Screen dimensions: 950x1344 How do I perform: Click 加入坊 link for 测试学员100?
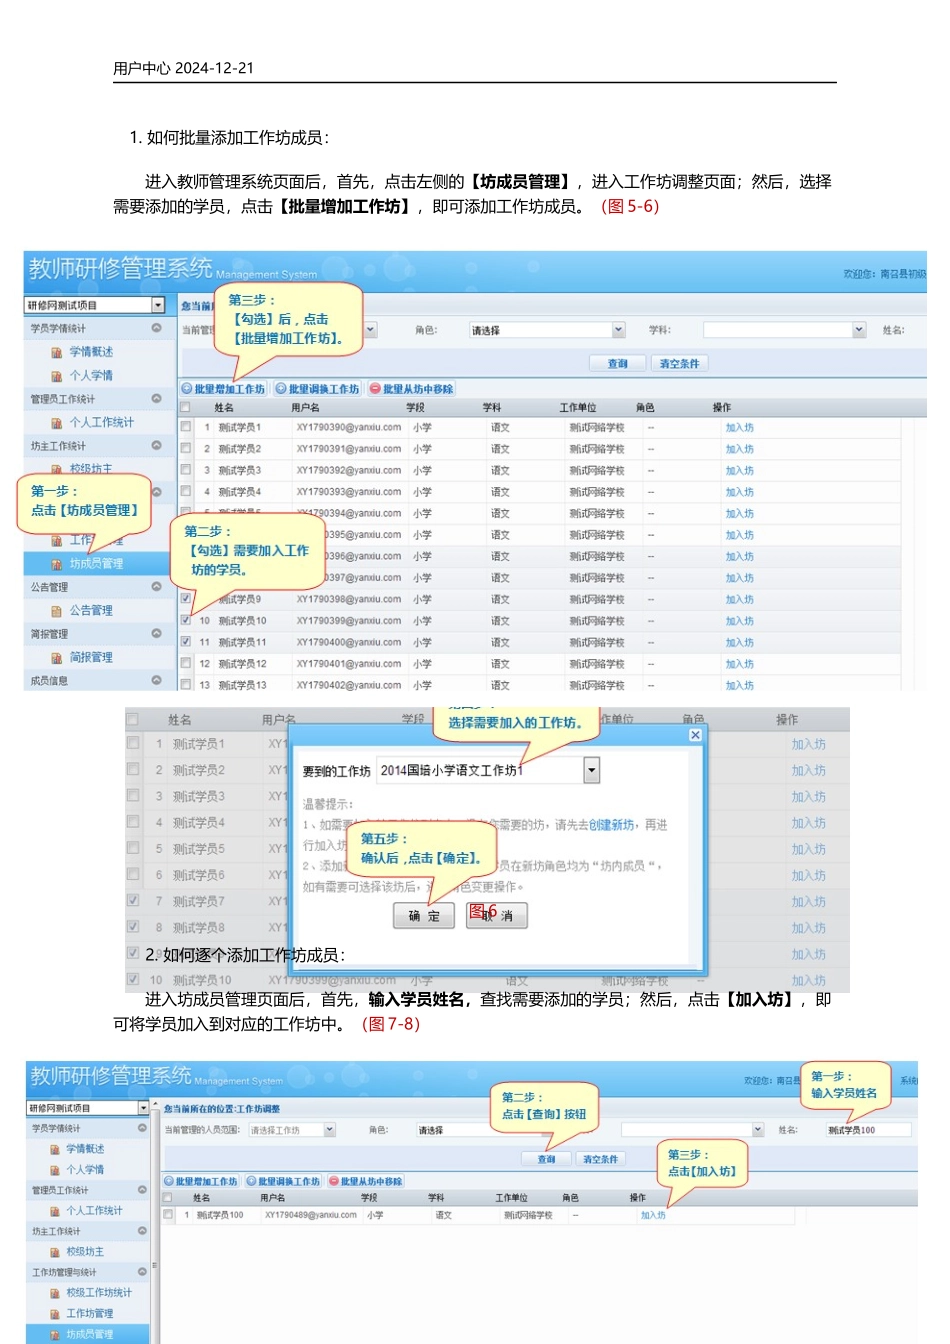coord(653,1215)
